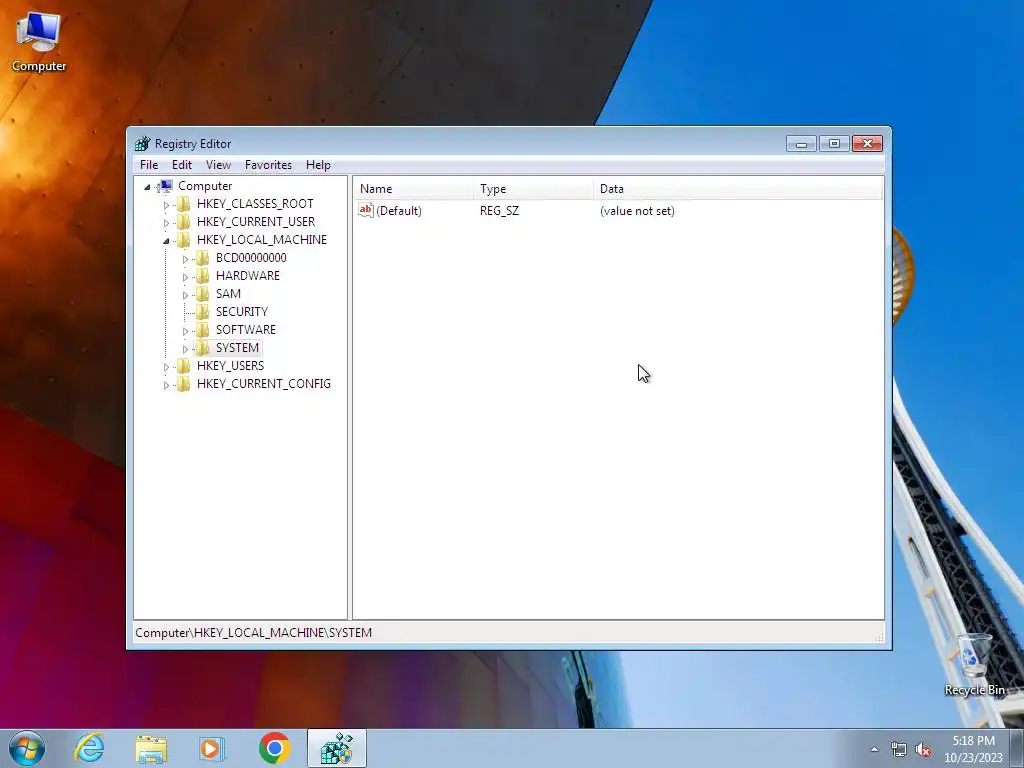Screen dimensions: 1024x768
Task: Select HKEY_LOCAL_MACHINE key label
Action: point(262,240)
